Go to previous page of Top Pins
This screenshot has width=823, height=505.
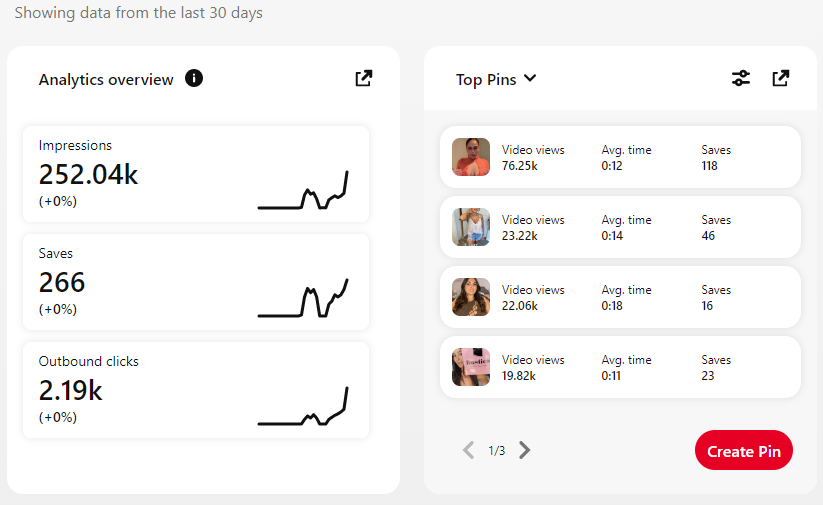coord(468,450)
